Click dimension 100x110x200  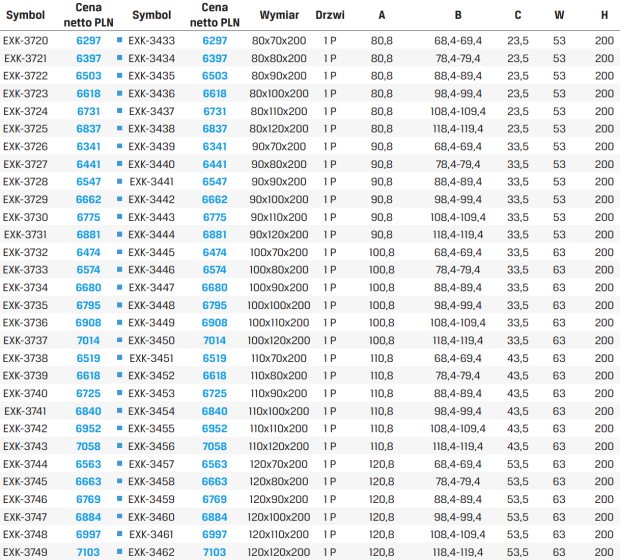pyautogui.click(x=279, y=323)
